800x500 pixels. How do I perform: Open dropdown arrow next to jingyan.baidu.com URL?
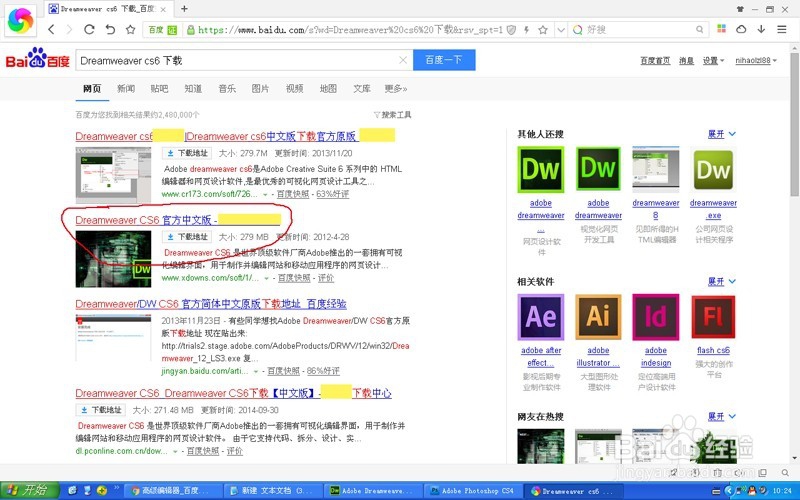[x=256, y=371]
